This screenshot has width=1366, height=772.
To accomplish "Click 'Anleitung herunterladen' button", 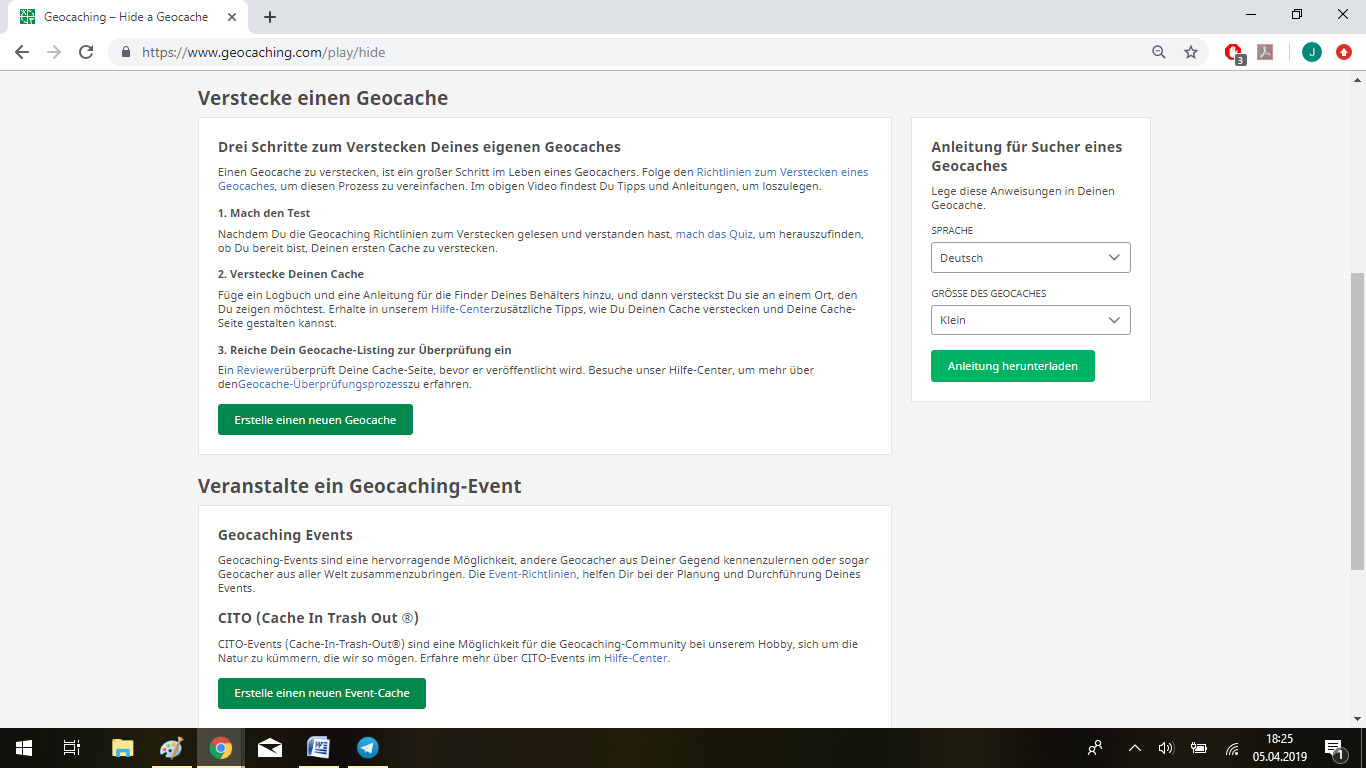I will [x=1012, y=366].
